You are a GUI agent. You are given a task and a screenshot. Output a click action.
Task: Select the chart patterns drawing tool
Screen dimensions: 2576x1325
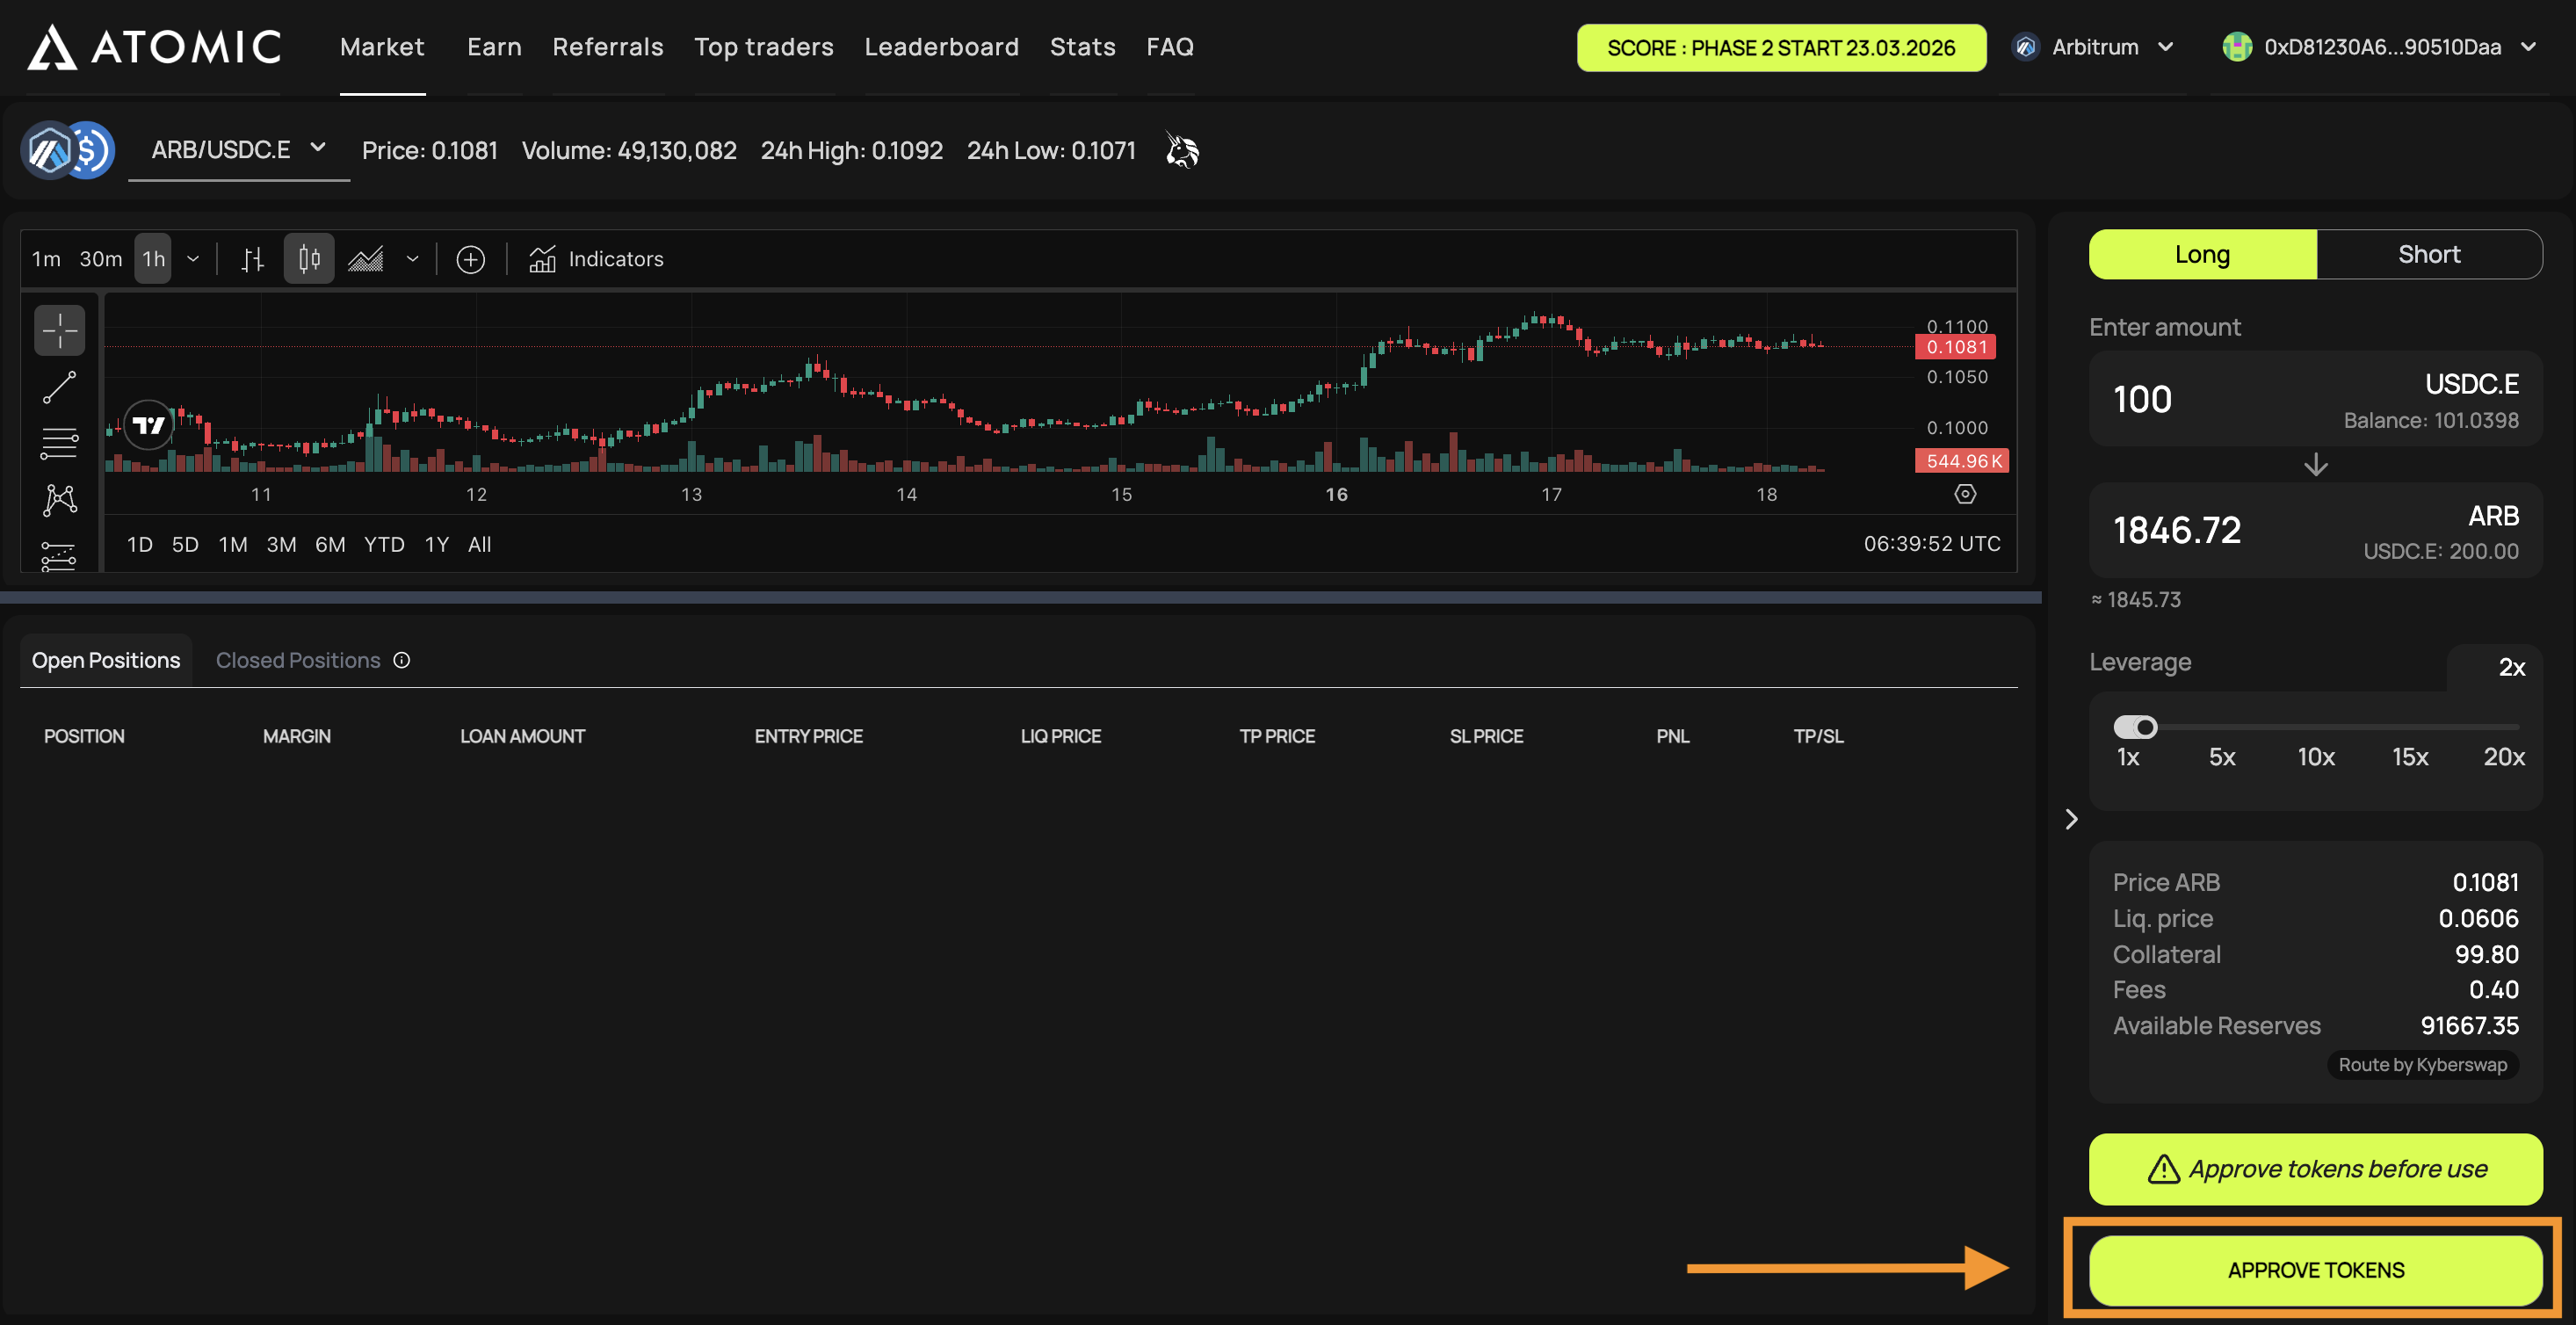click(59, 499)
